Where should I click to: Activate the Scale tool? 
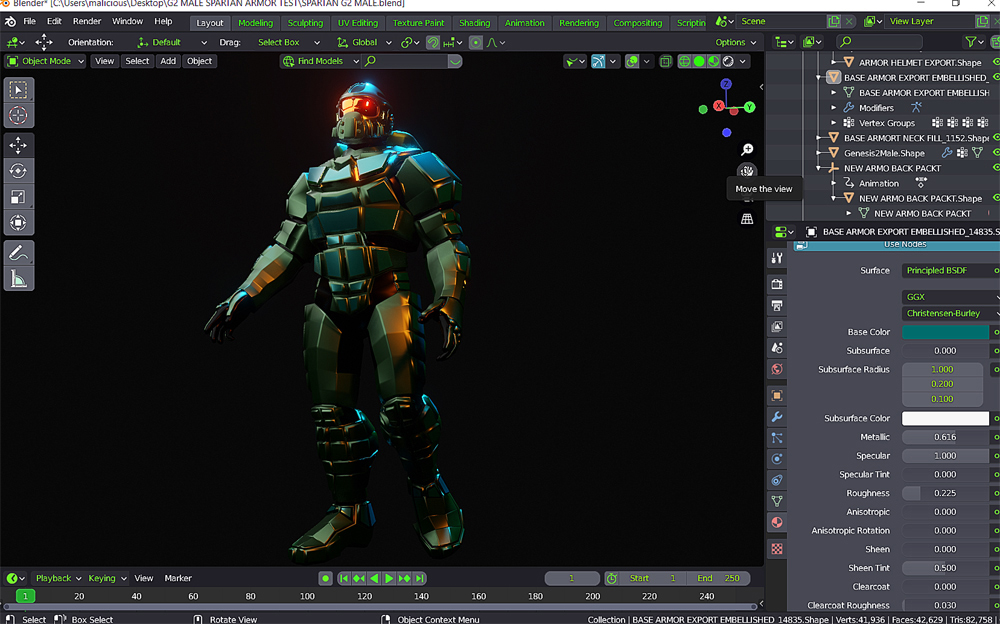[18, 197]
